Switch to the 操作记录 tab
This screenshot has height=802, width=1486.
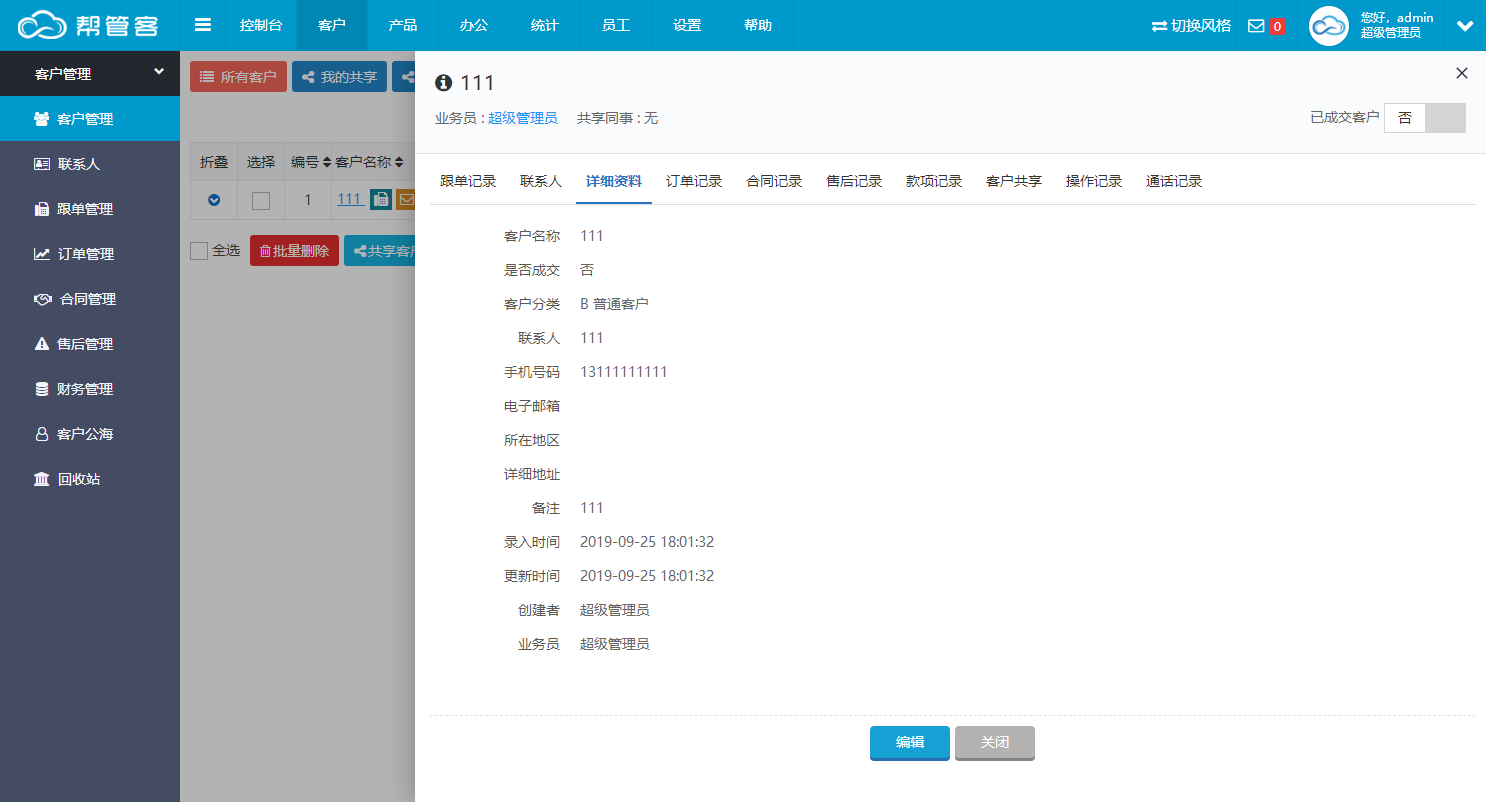point(1094,182)
